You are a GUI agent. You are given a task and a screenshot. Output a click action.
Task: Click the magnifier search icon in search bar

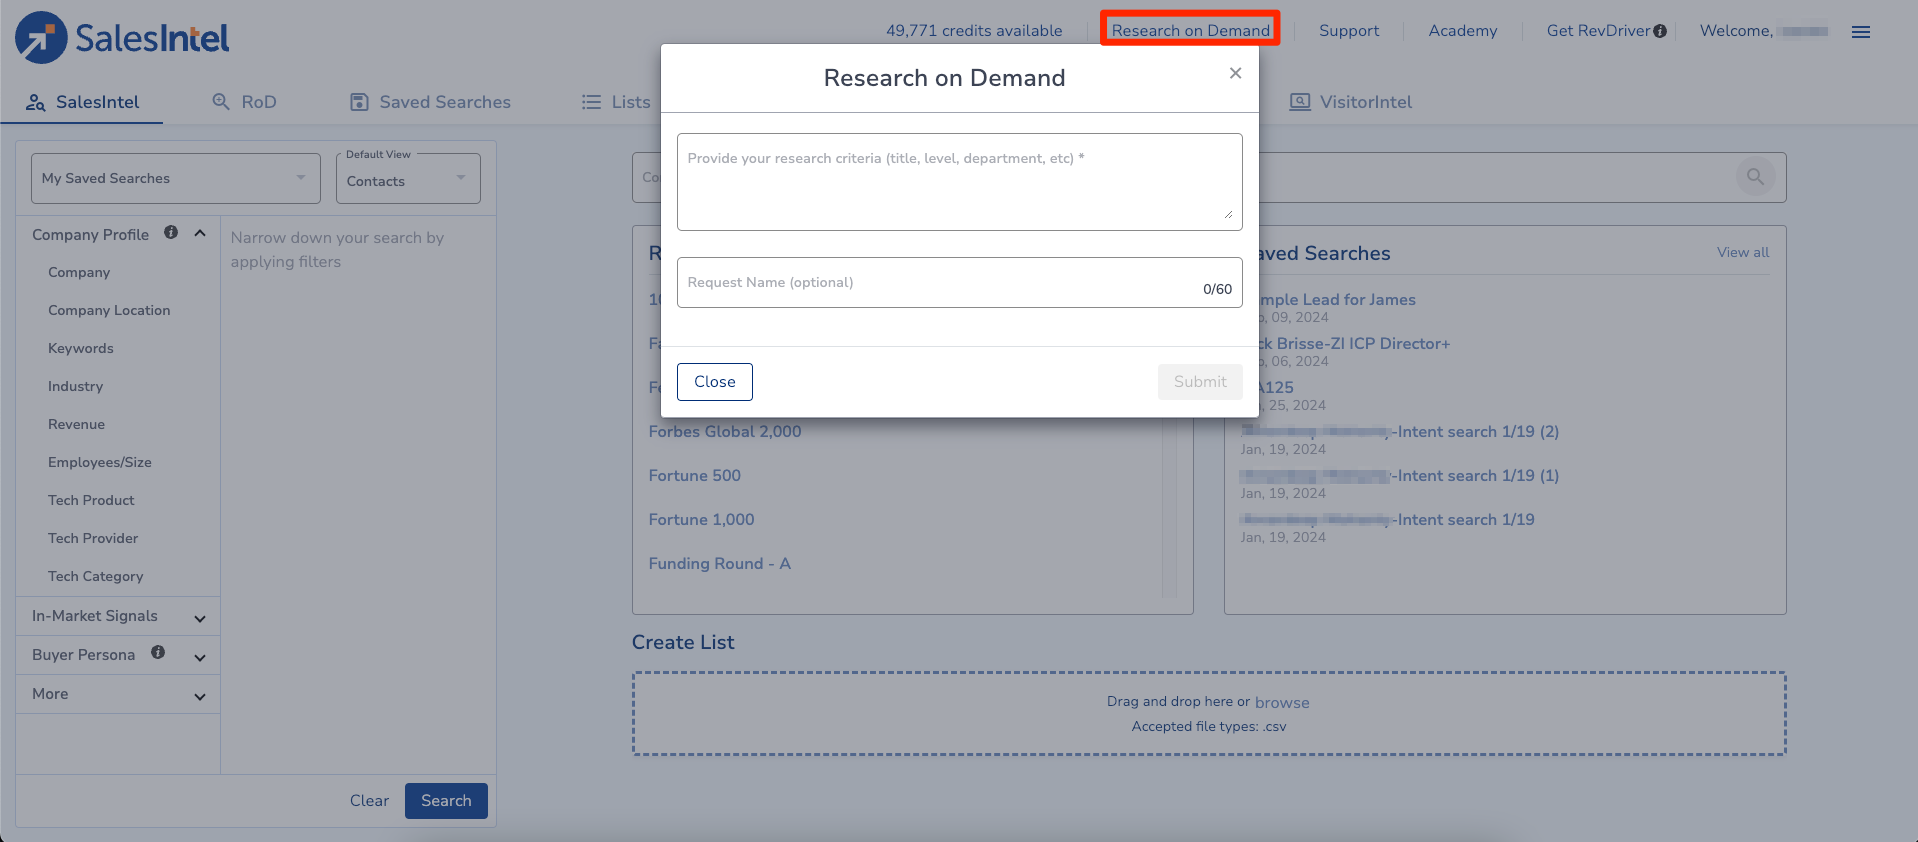[x=1755, y=177]
